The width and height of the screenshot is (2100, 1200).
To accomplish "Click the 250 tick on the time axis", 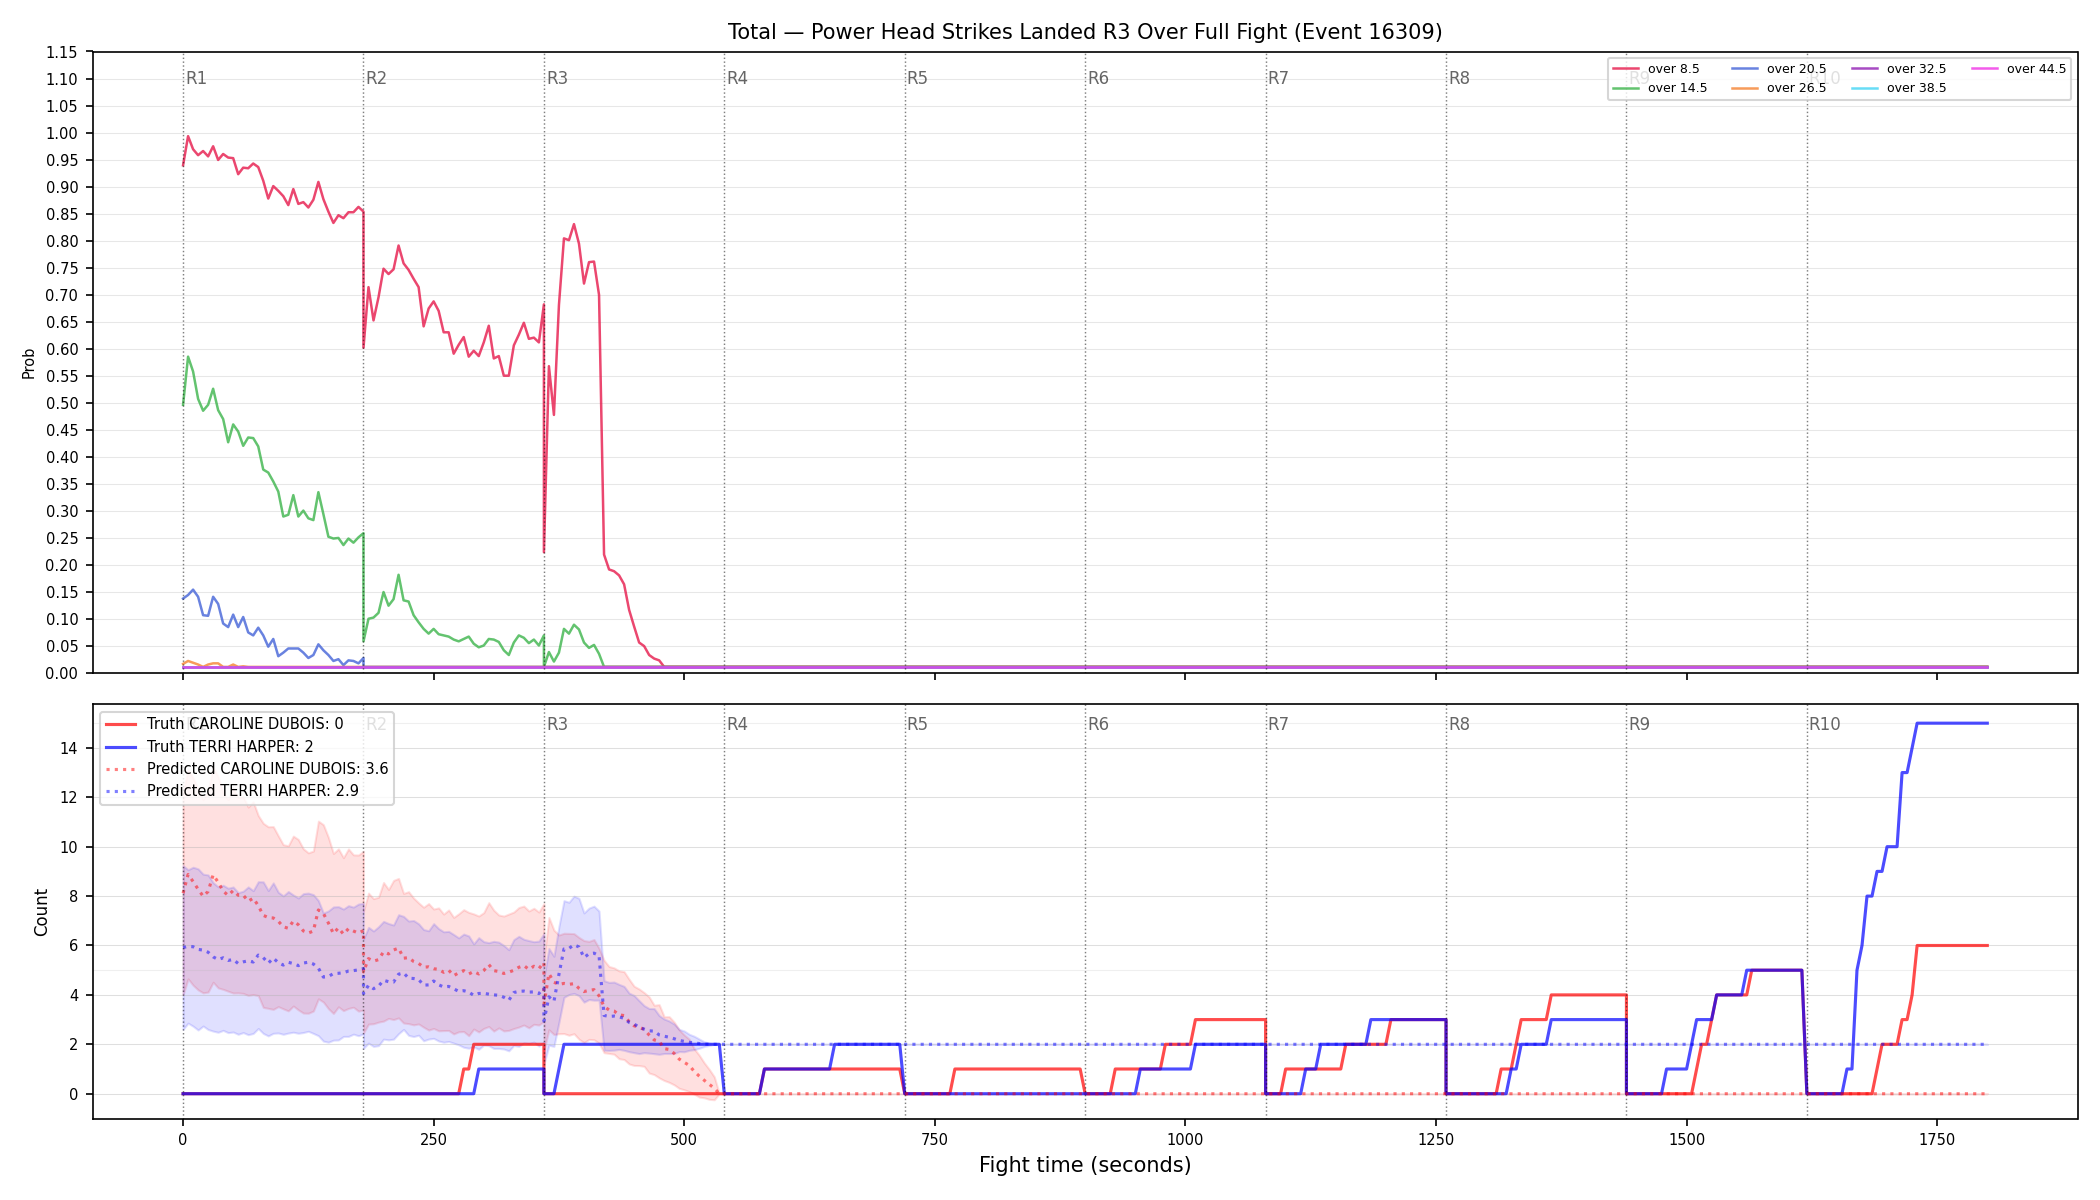I will (x=433, y=1139).
